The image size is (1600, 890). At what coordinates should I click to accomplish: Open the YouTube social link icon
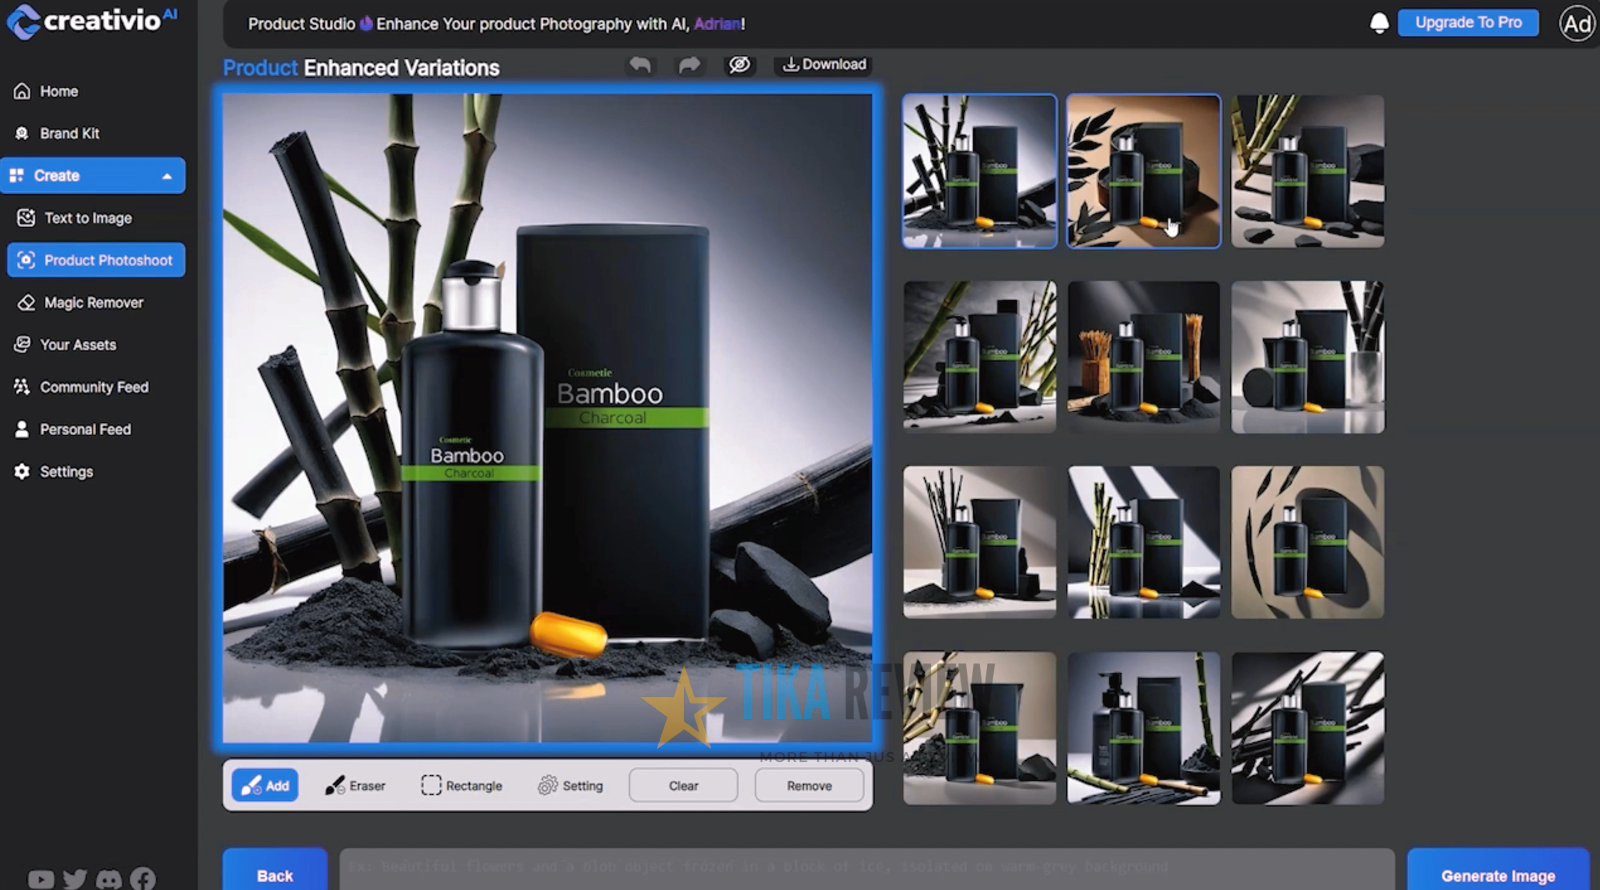pos(41,879)
